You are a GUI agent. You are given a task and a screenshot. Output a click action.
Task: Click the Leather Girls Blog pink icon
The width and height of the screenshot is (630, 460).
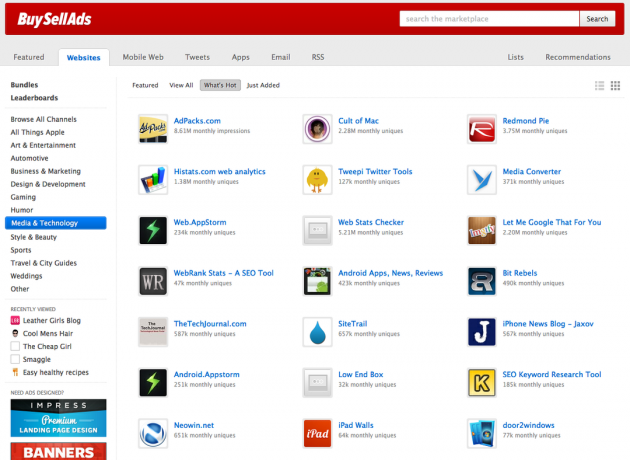pos(15,321)
